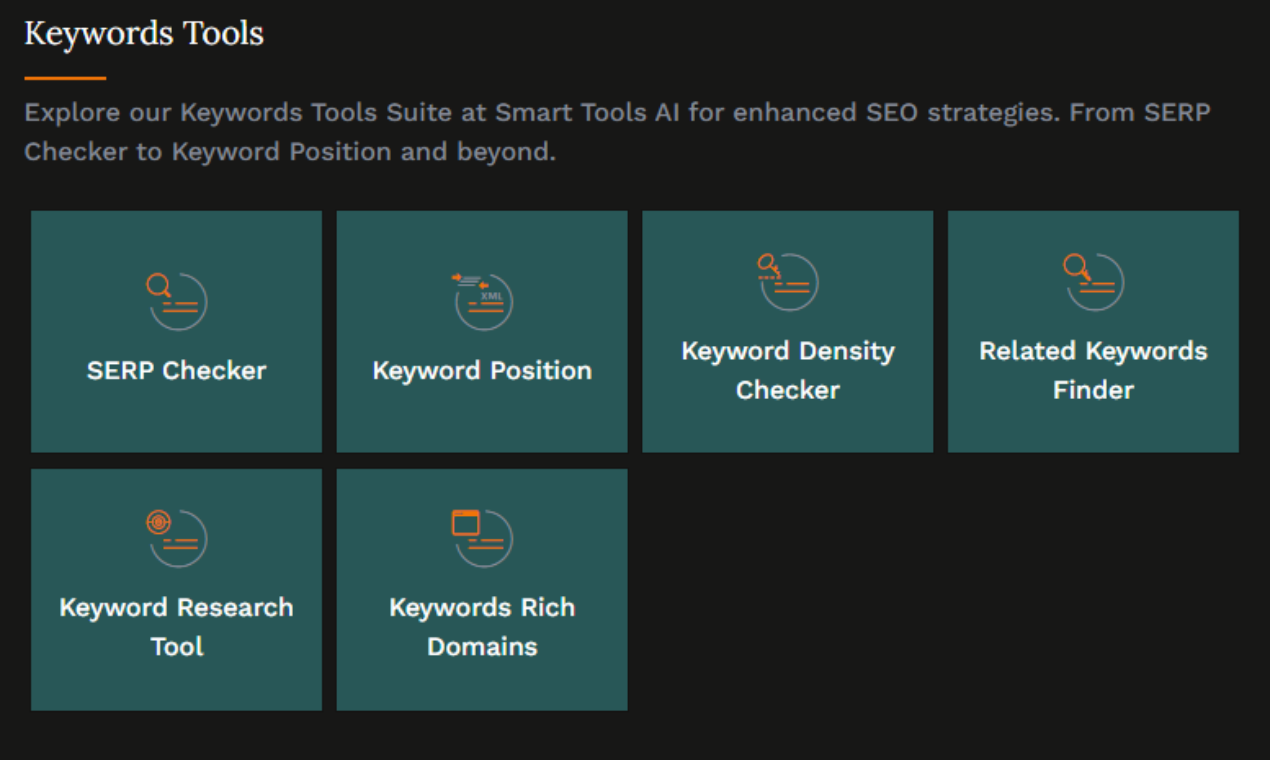Open the SERP Checker tile card
This screenshot has width=1270, height=760.
(176, 420)
